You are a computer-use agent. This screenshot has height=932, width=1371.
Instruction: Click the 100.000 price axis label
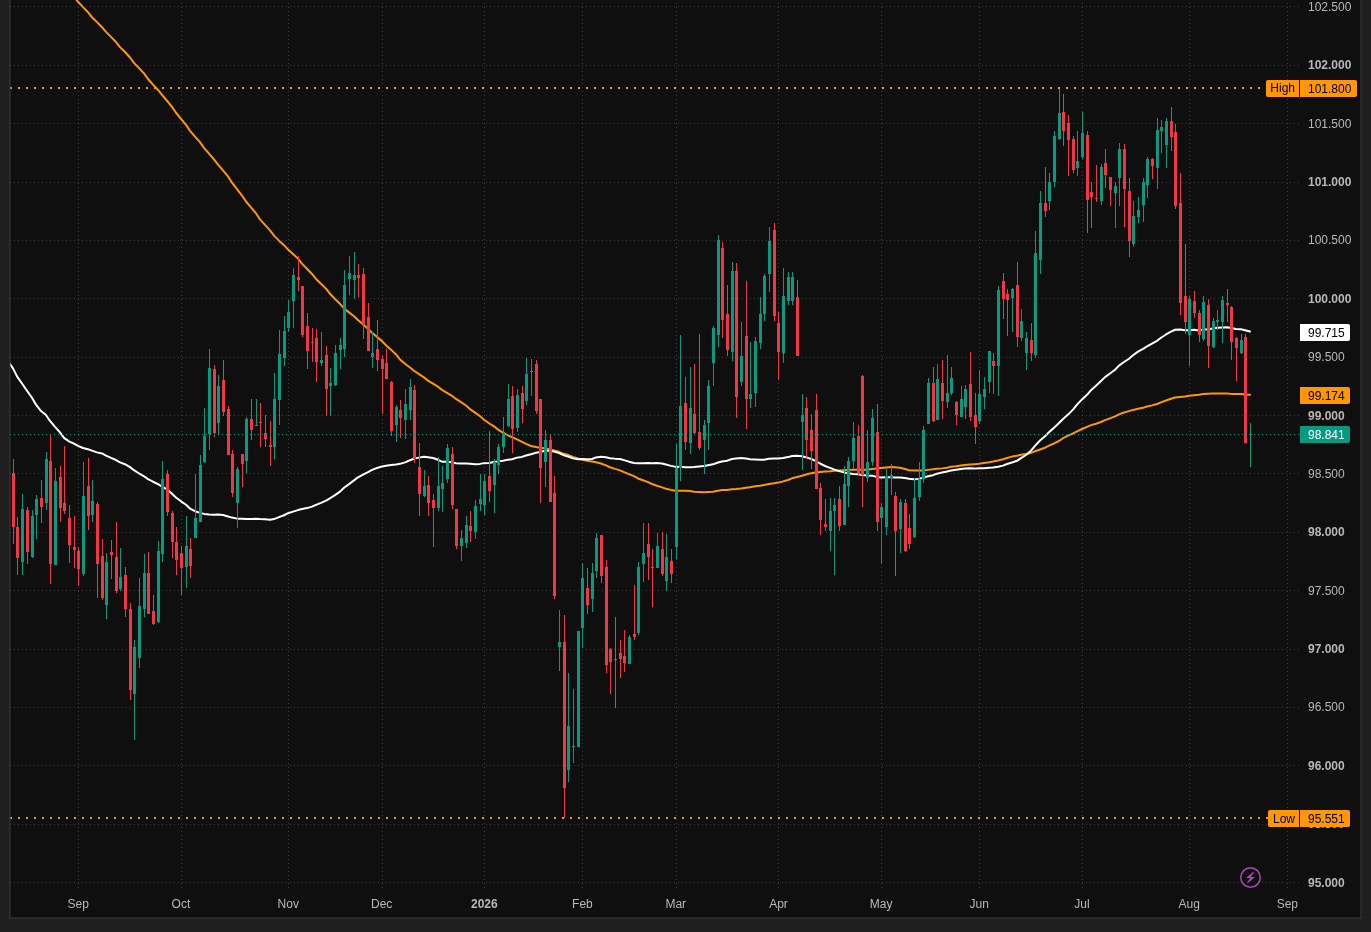point(1329,299)
